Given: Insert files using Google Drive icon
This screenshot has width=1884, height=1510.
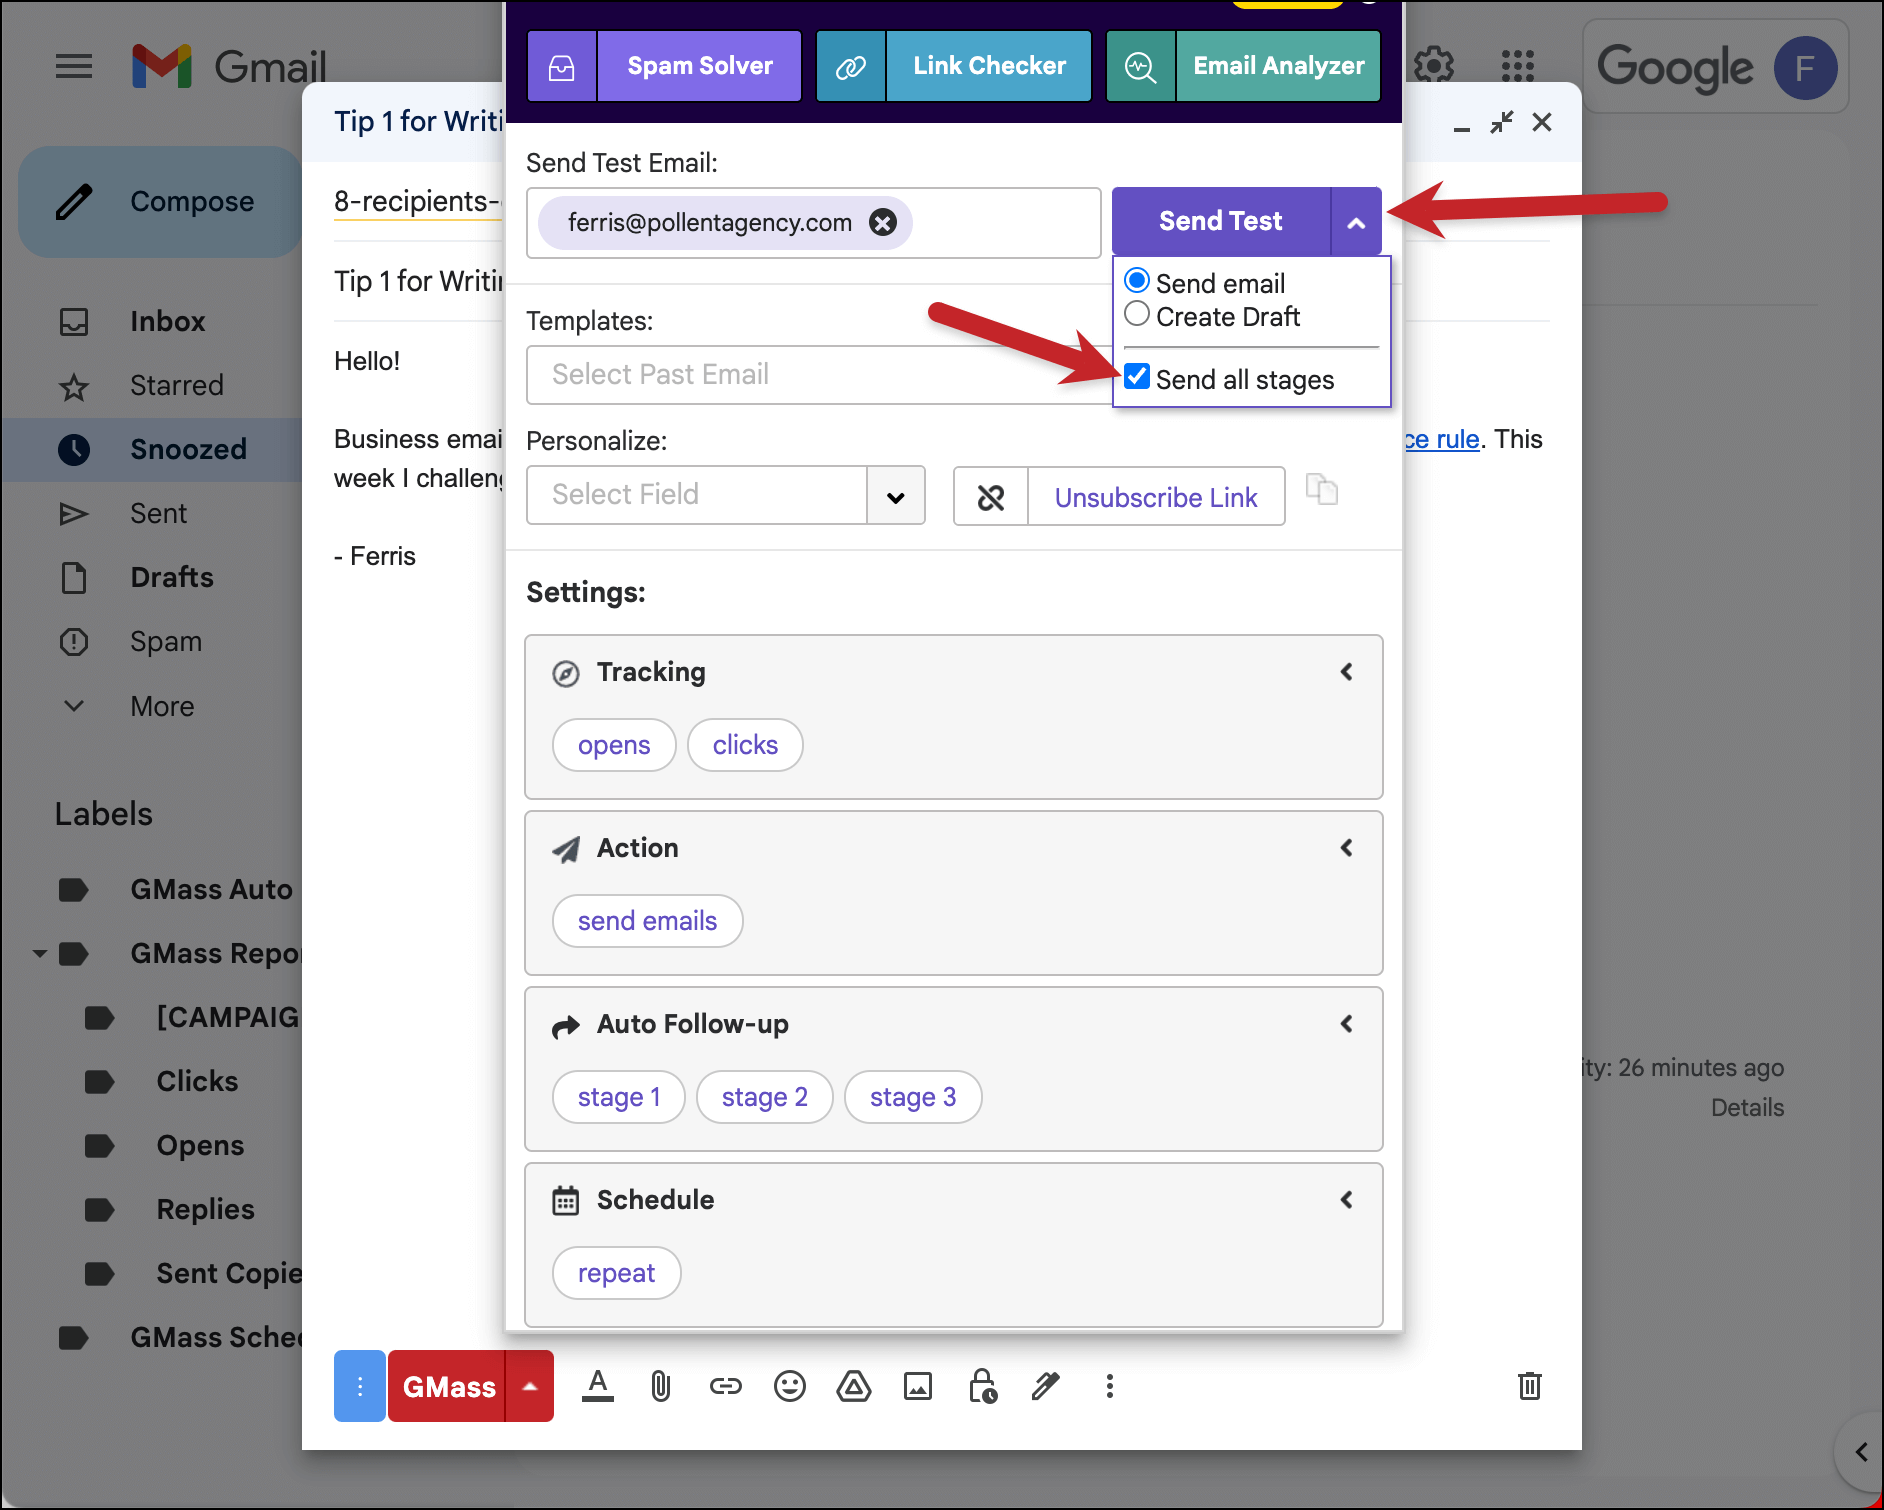Looking at the screenshot, I should [853, 1386].
